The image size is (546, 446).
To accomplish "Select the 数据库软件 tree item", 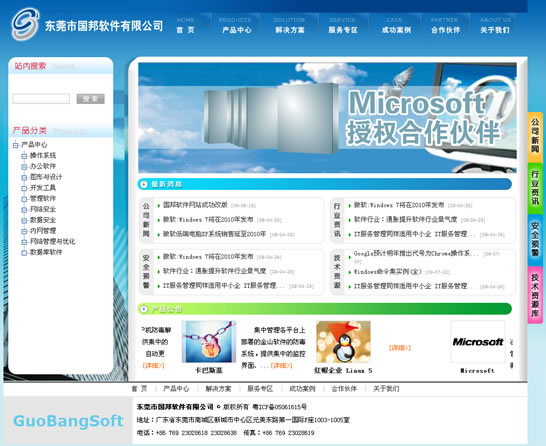I will (x=46, y=252).
